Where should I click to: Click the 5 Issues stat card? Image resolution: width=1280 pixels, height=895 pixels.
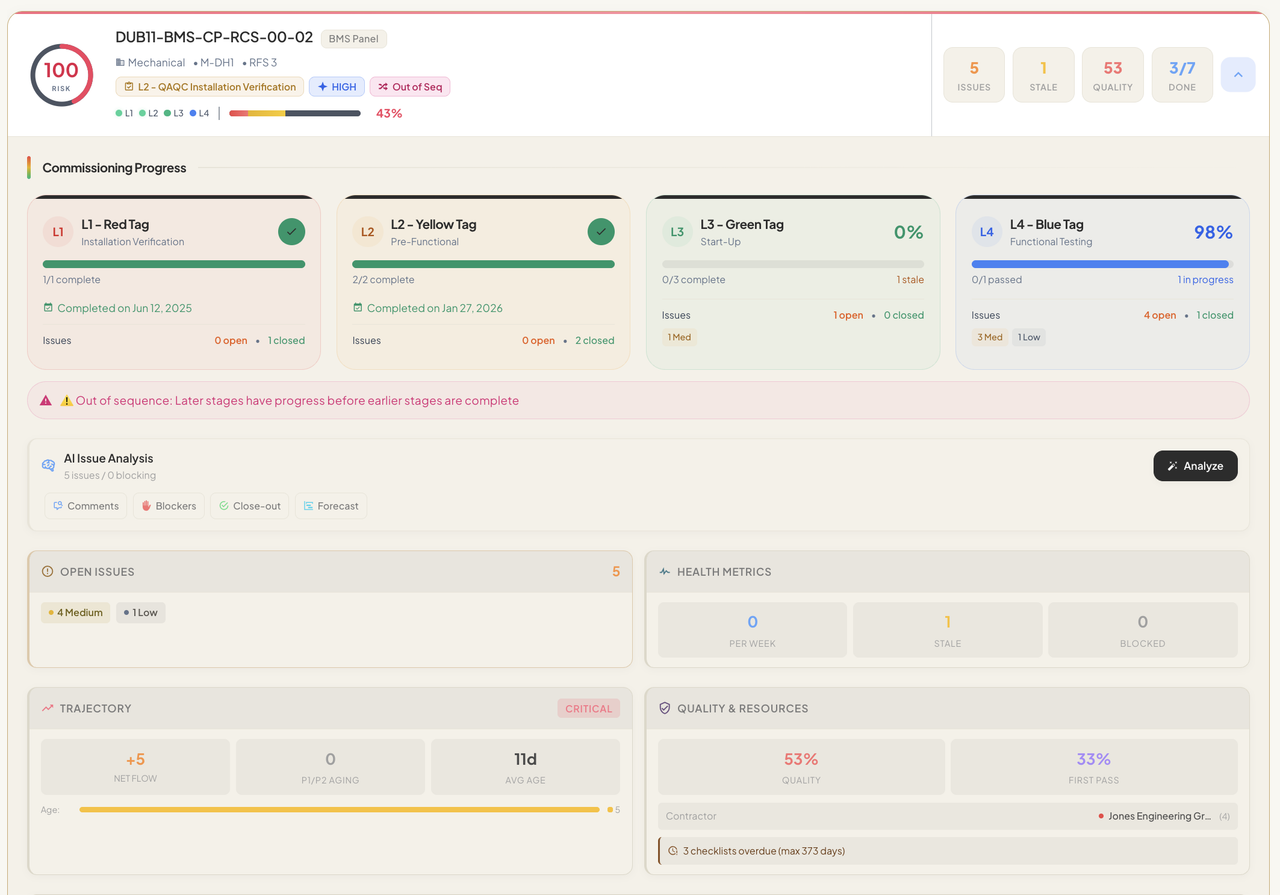974,75
